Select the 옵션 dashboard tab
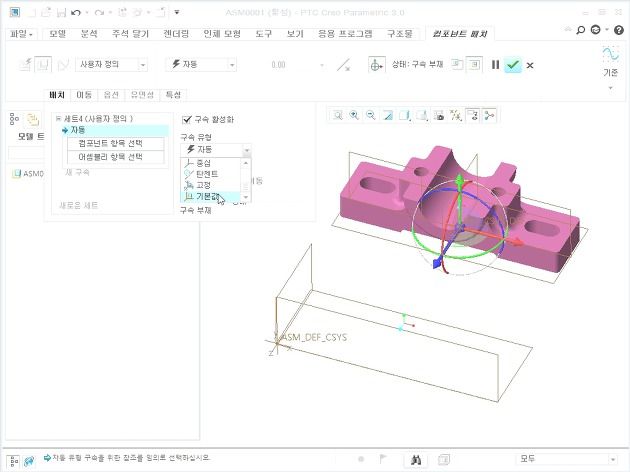The width and height of the screenshot is (630, 472). tap(111, 95)
